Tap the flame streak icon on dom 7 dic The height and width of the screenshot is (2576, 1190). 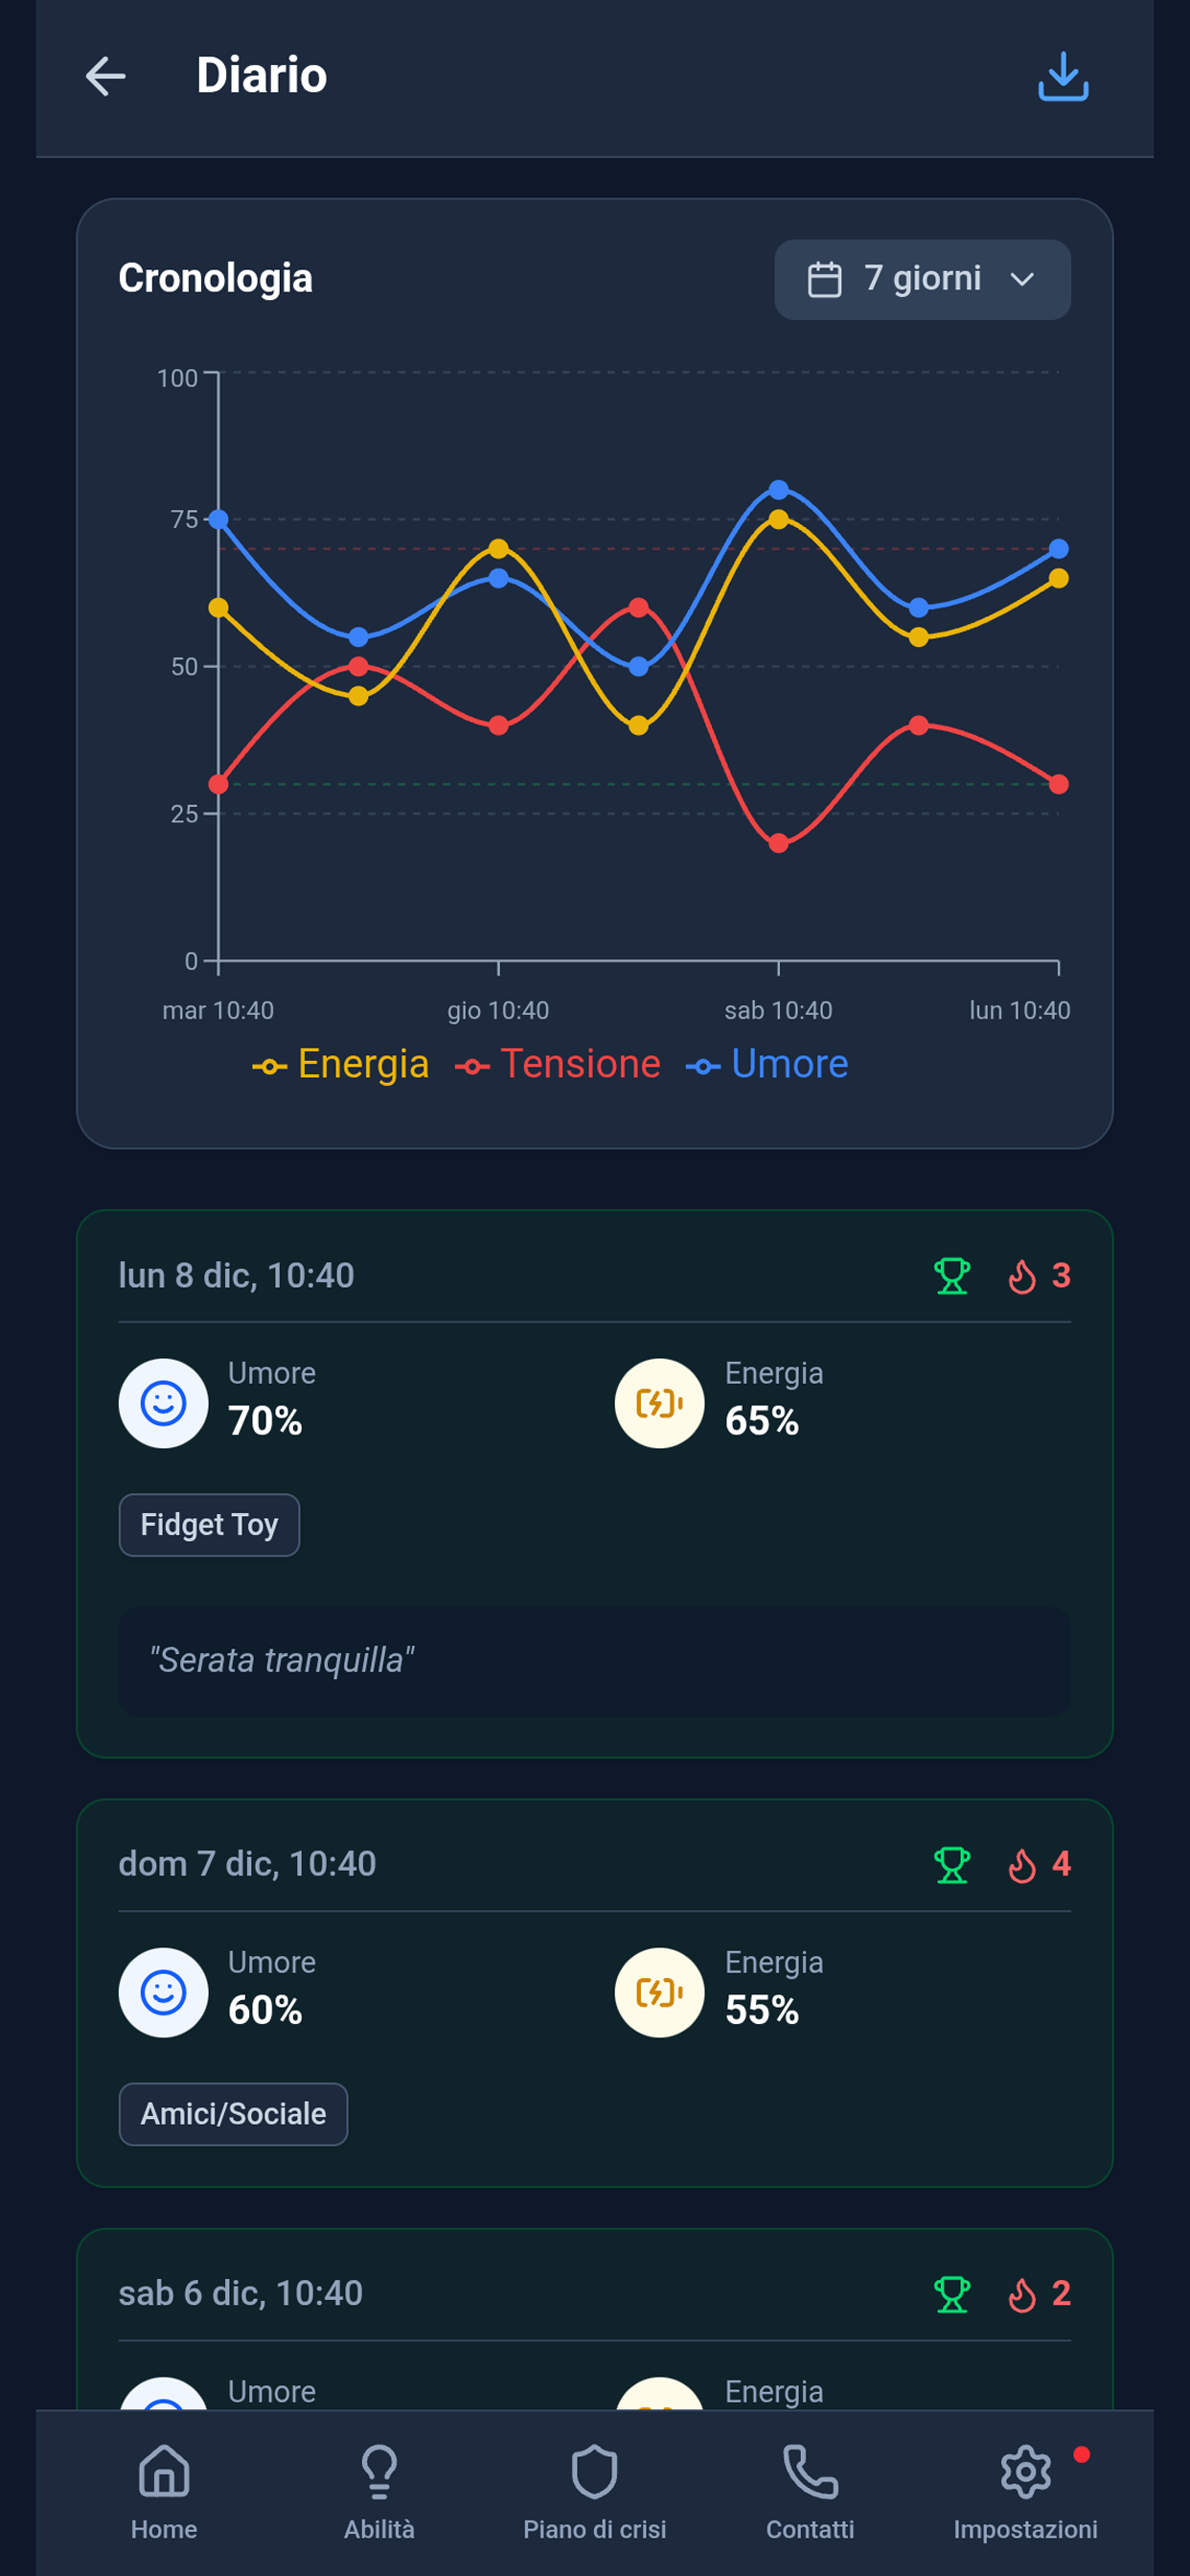click(1024, 1863)
